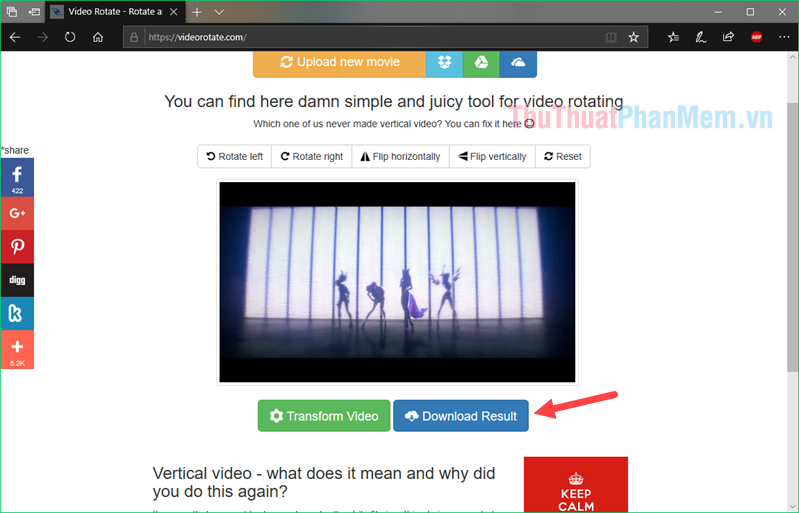Click Reset transformation button
Image resolution: width=799 pixels, height=513 pixels.
(x=563, y=156)
